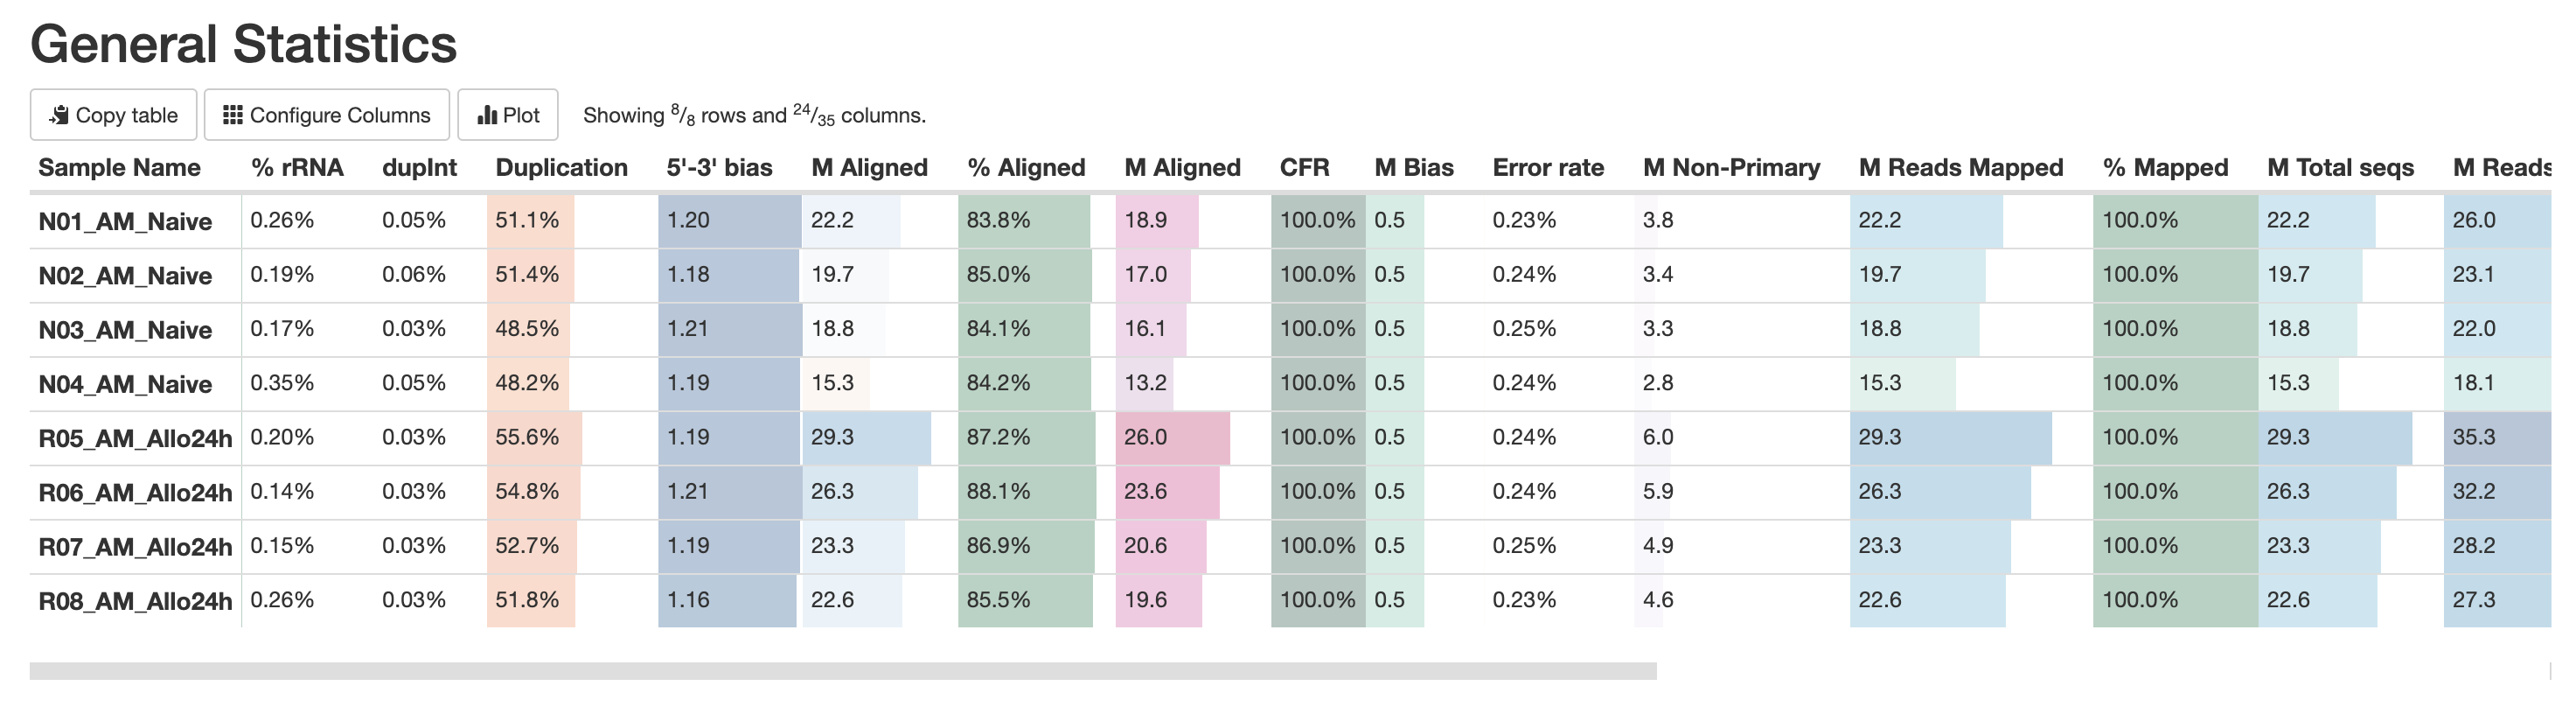The image size is (2576, 707).
Task: Click the Configure Columns grid icon
Action: point(232,115)
